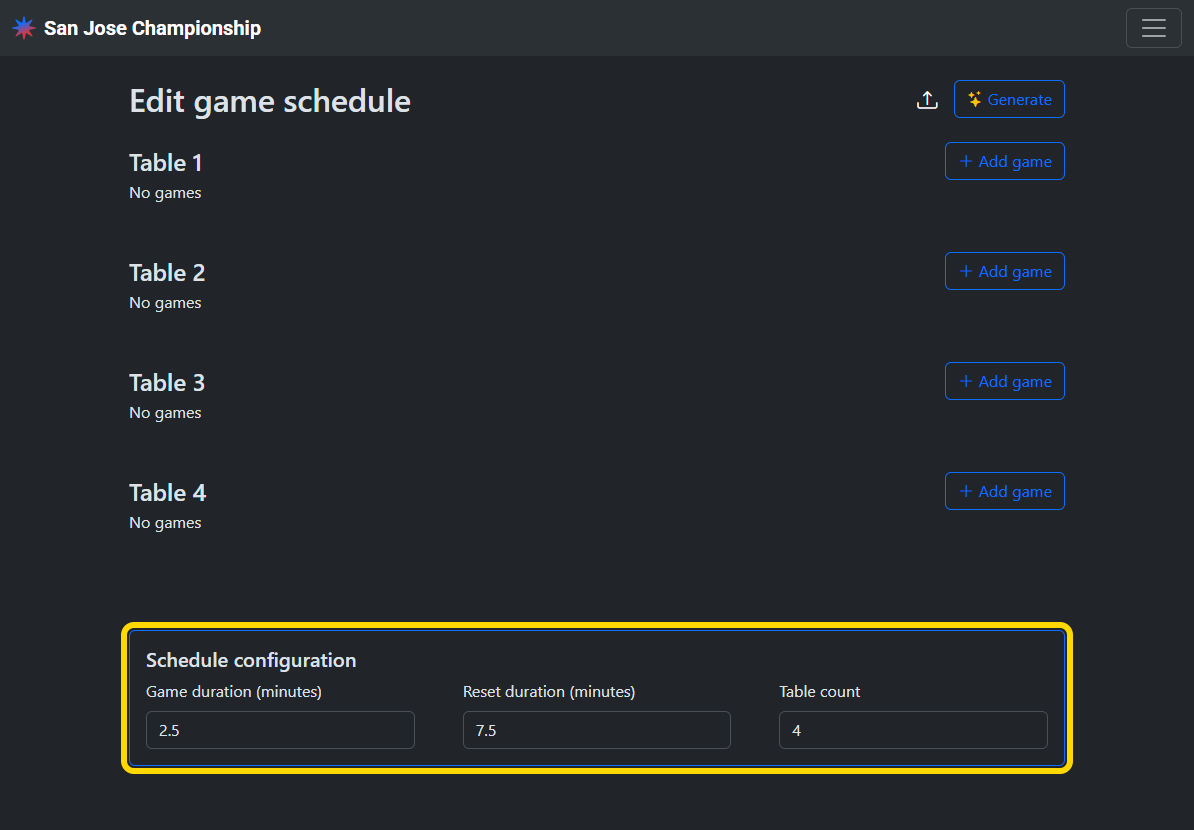Click the upload/export schedule icon

[927, 100]
